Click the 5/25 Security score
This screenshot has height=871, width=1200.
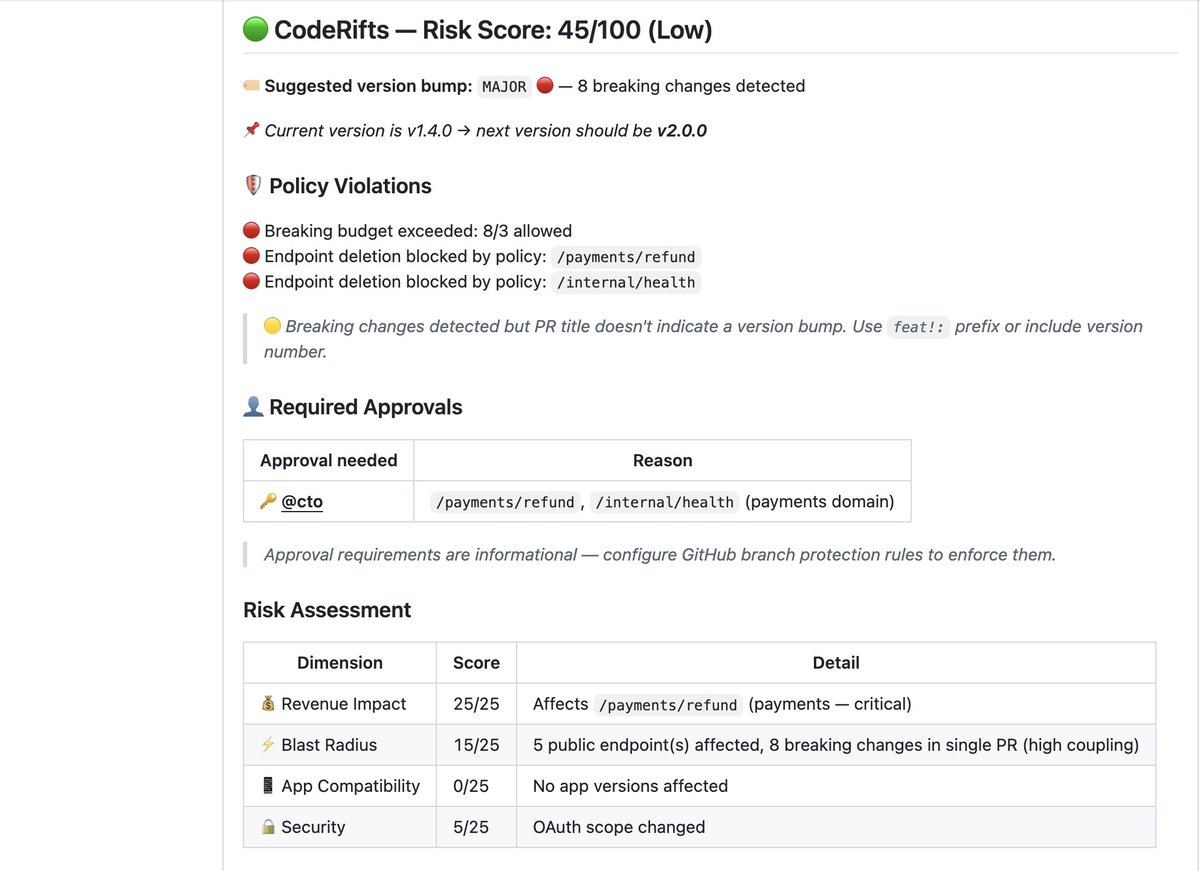(471, 827)
